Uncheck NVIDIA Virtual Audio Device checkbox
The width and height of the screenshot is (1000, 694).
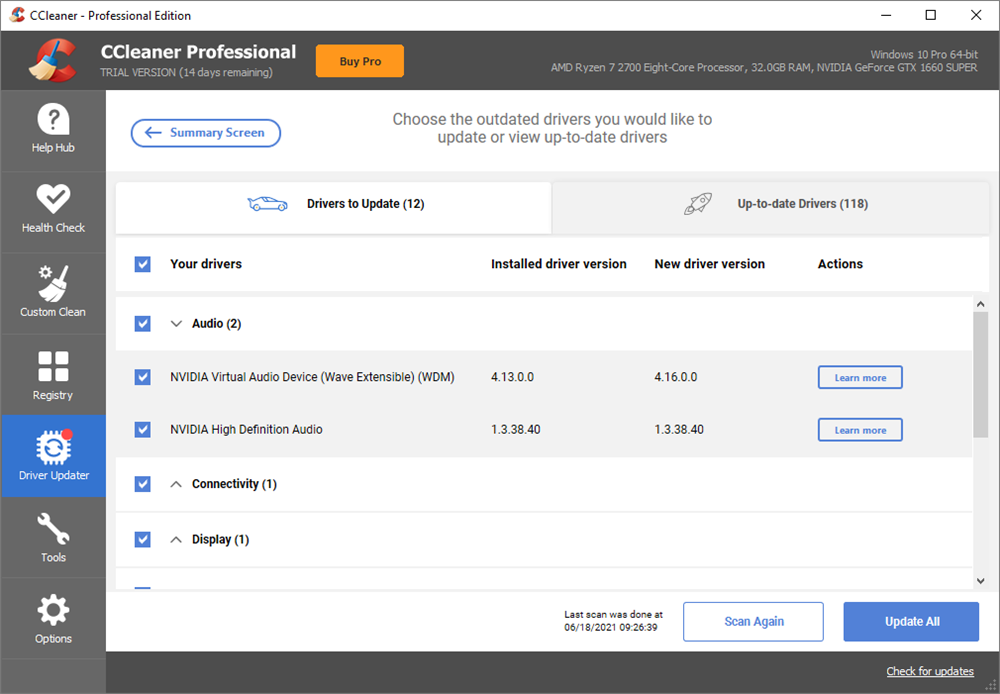[143, 377]
